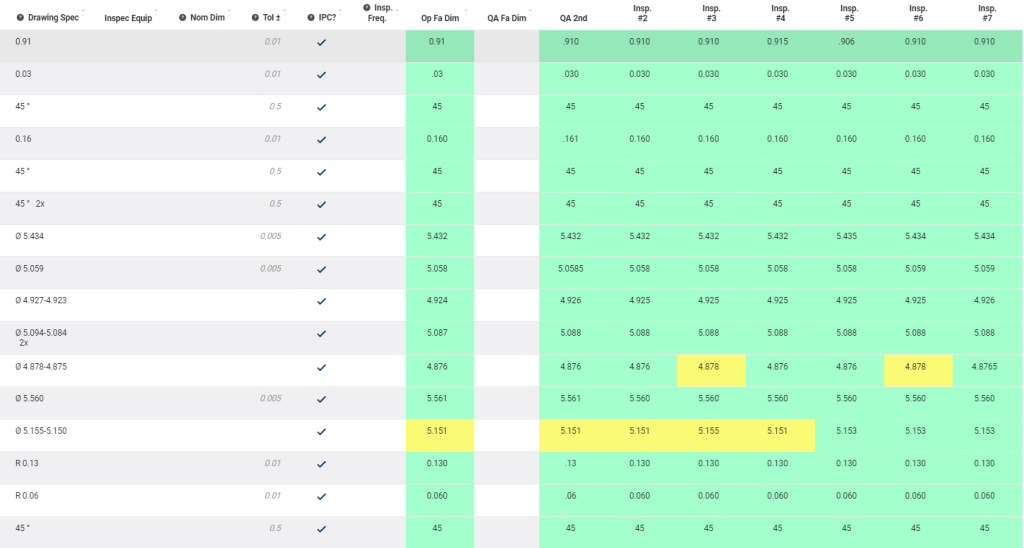Click the Insp. #7 column header

point(986,13)
